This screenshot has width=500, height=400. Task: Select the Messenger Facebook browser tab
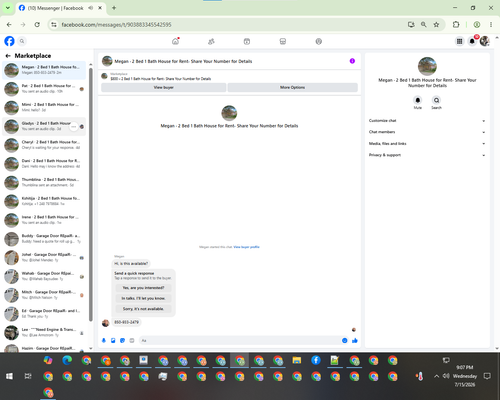[61, 8]
